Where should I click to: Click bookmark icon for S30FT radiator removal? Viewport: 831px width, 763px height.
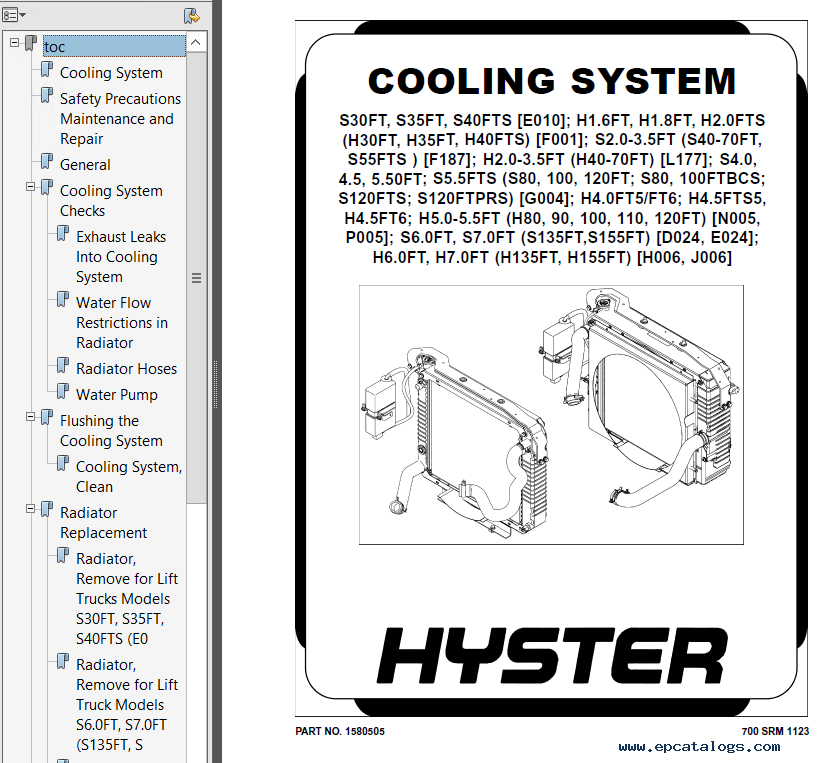pos(63,555)
